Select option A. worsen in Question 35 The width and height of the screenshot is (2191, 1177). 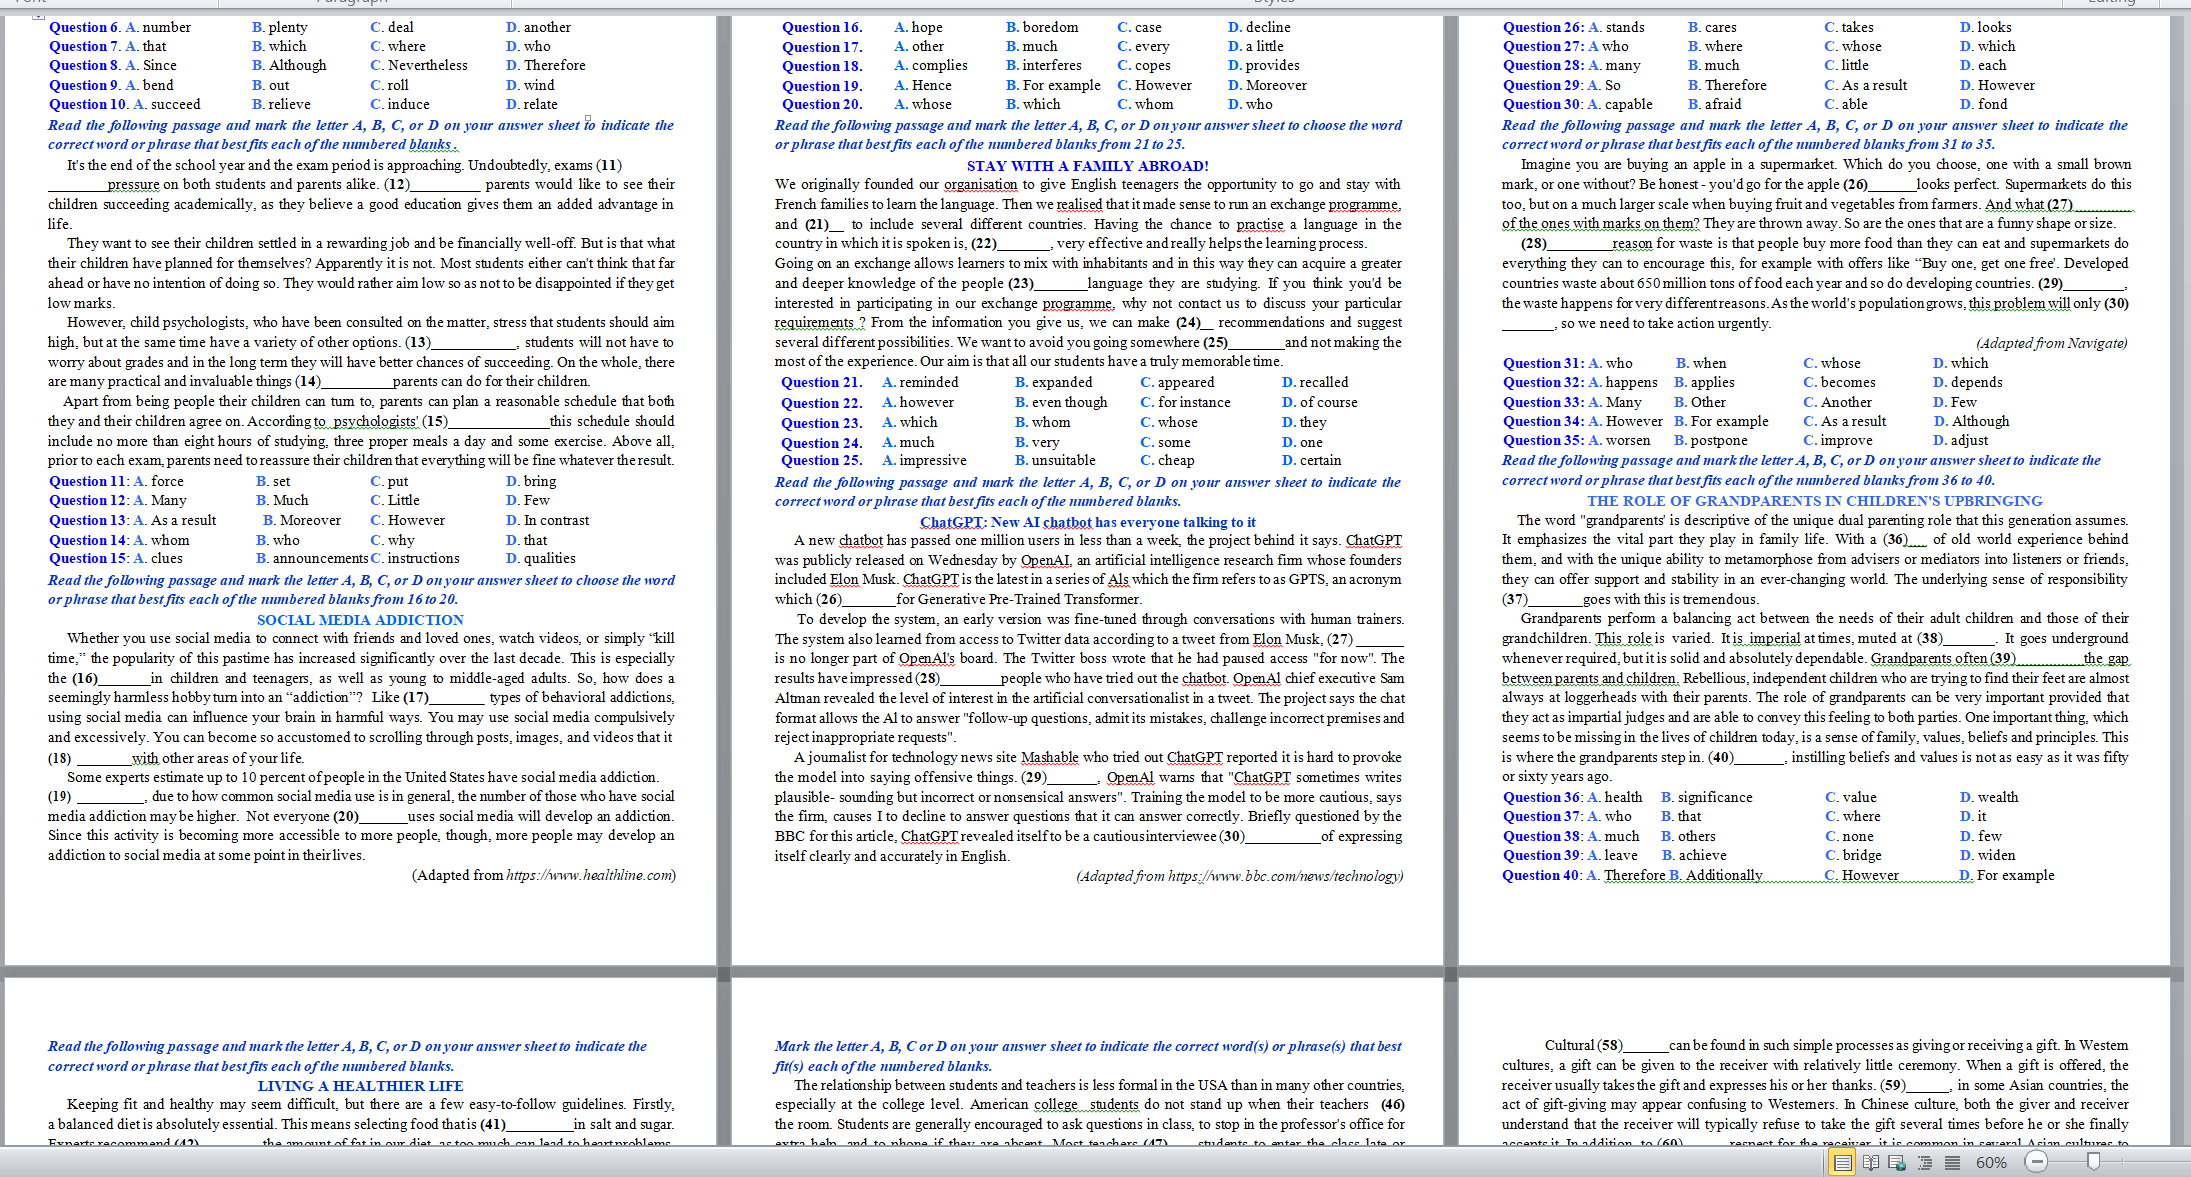click(1619, 440)
